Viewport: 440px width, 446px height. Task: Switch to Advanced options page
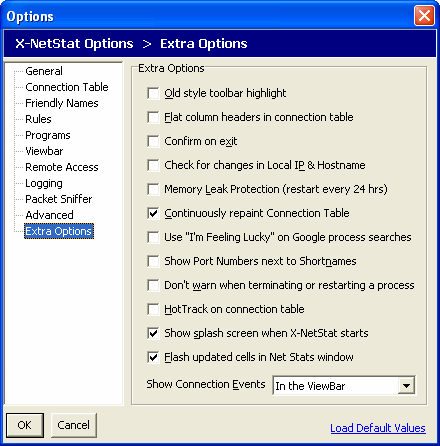tap(49, 215)
